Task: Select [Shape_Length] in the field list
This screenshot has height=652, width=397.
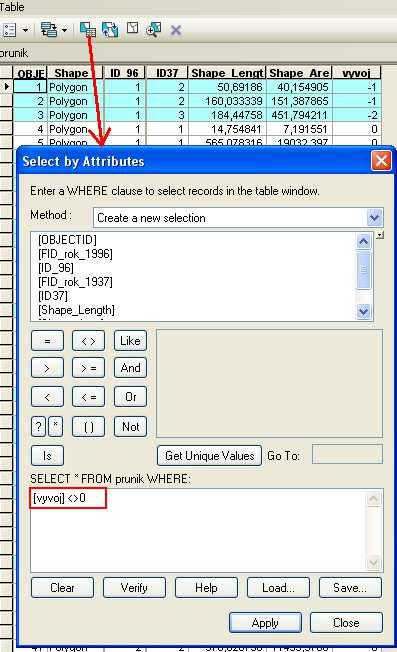Action: [76, 310]
